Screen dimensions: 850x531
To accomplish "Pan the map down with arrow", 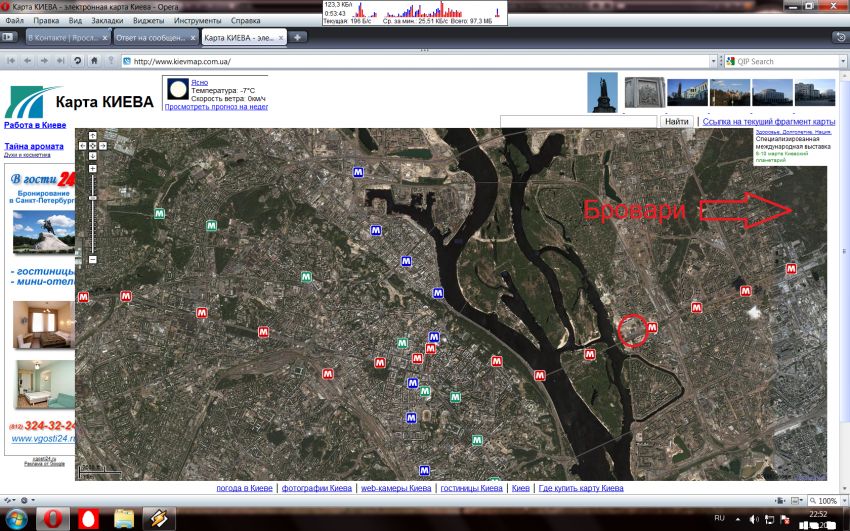I will [x=93, y=156].
